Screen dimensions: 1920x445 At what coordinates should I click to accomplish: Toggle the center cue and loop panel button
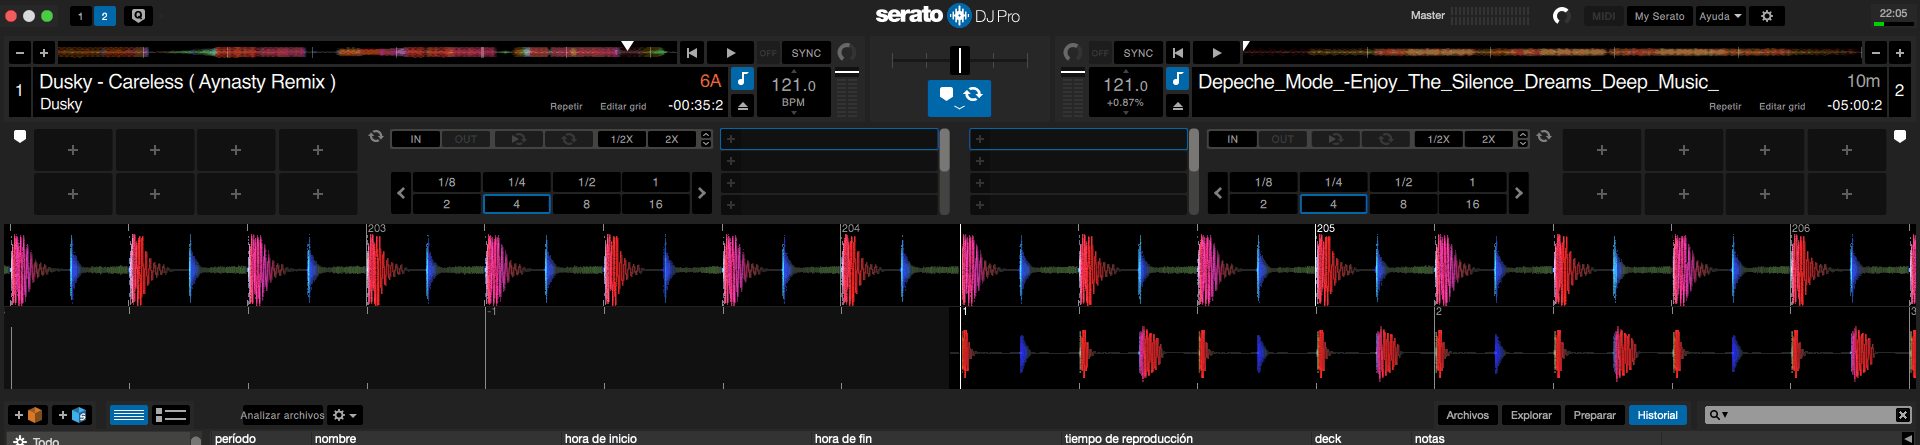pos(959,98)
